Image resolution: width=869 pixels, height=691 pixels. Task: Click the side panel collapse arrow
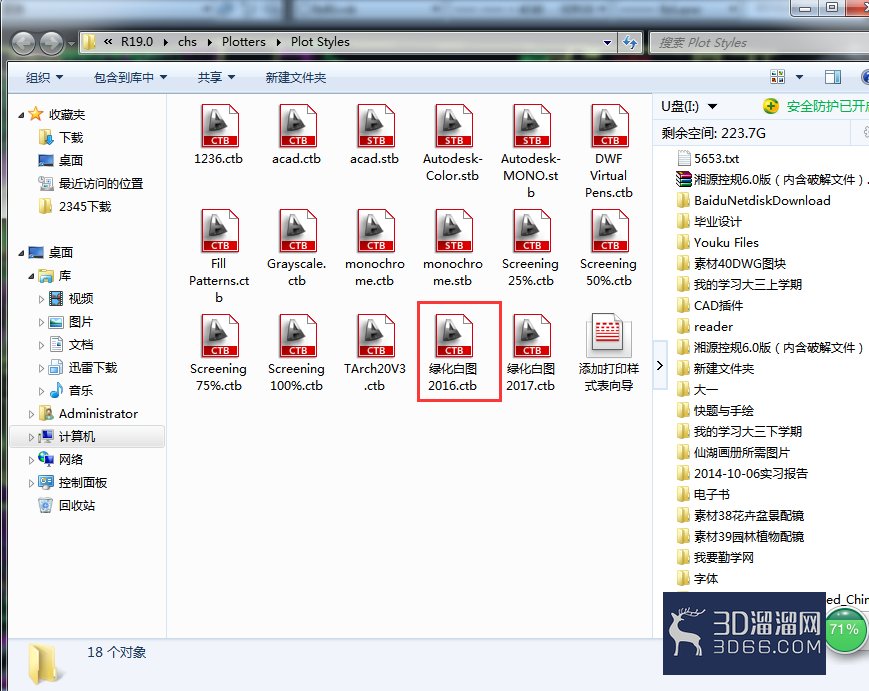[x=660, y=365]
